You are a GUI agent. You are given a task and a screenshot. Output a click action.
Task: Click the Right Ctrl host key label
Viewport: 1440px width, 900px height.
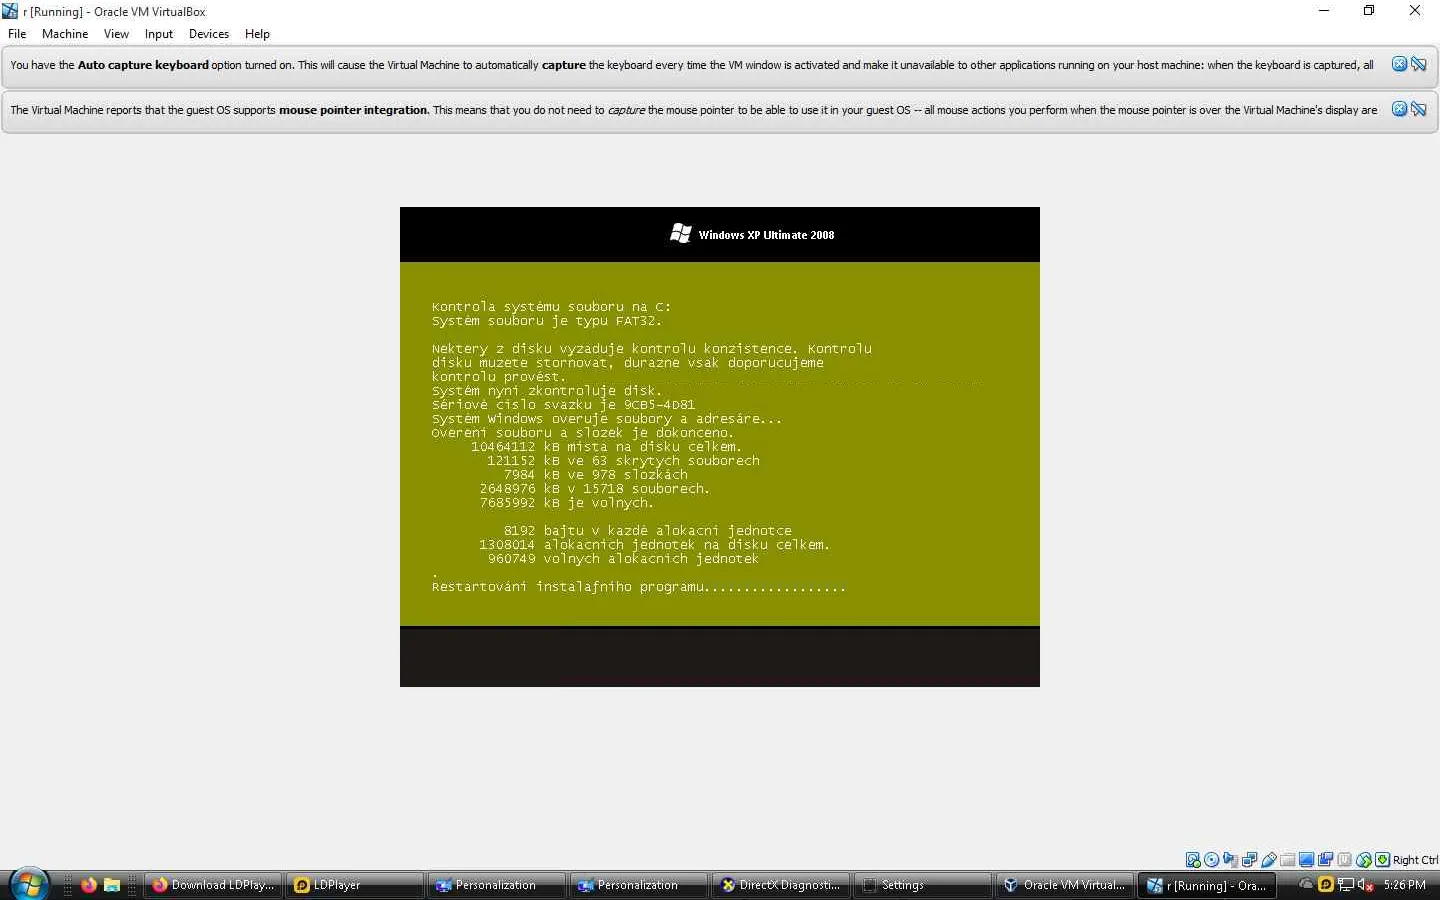(x=1415, y=860)
